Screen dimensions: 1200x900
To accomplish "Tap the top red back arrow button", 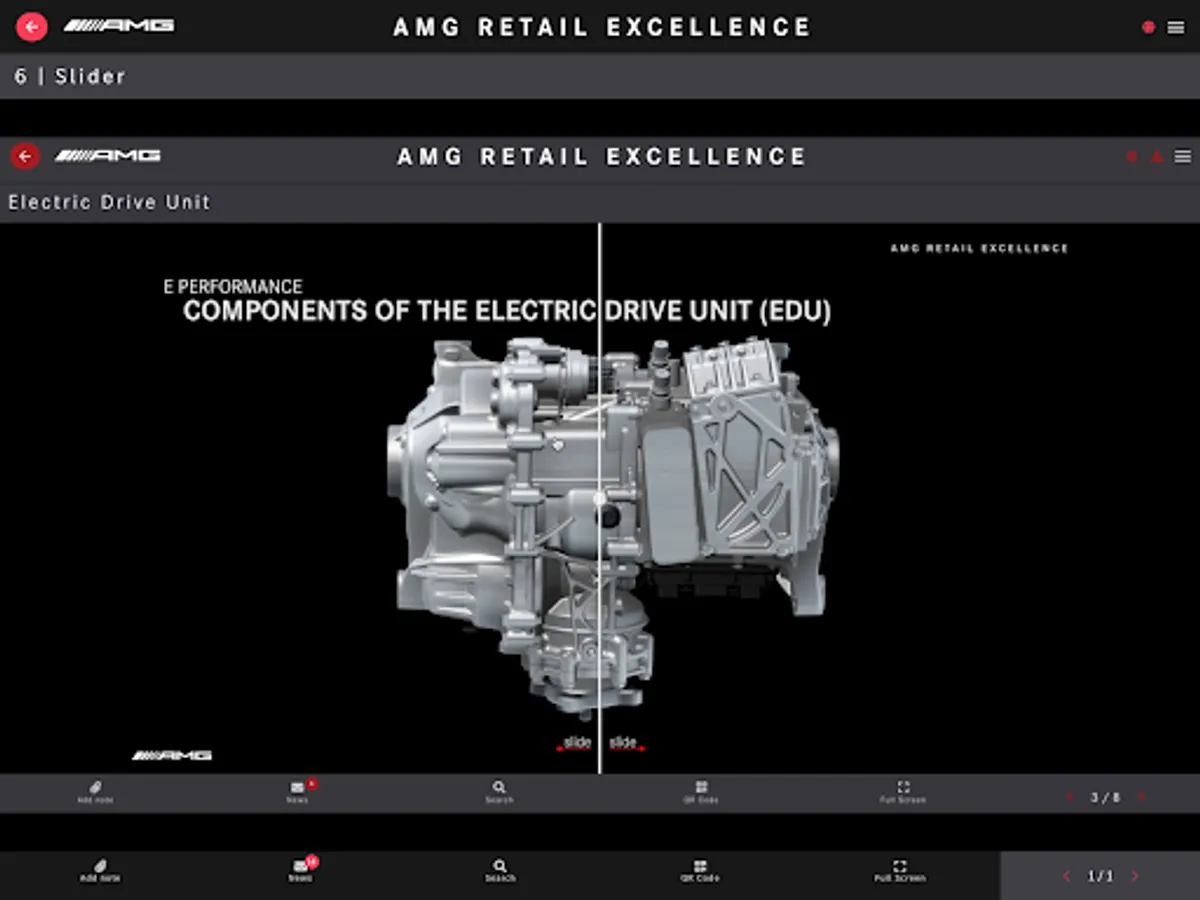I will [x=32, y=27].
